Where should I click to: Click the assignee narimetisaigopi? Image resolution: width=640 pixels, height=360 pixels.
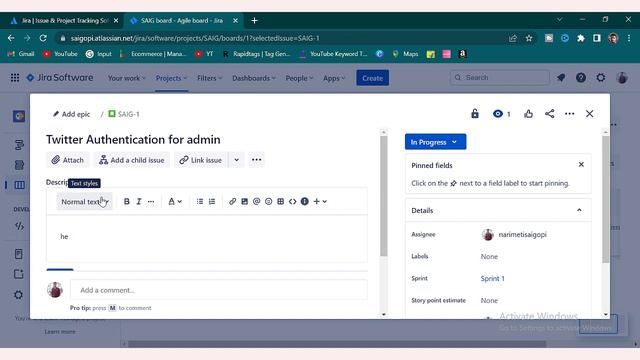(514, 235)
